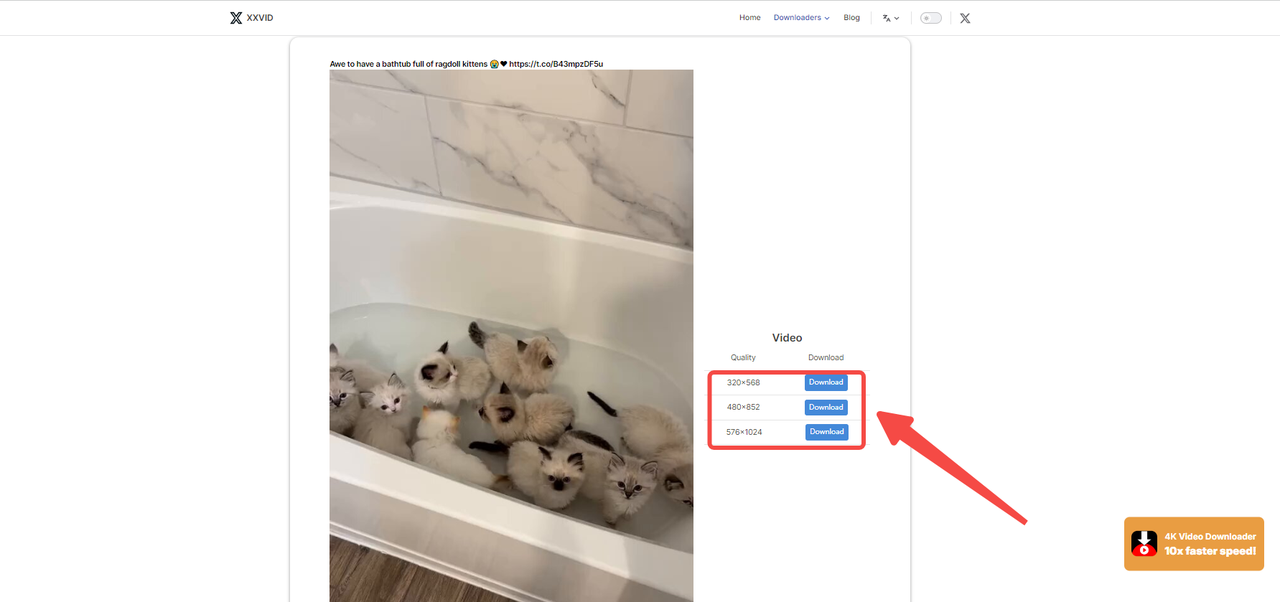Click the 4K Video Downloader app icon
This screenshot has height=602, width=1280.
tap(1144, 543)
